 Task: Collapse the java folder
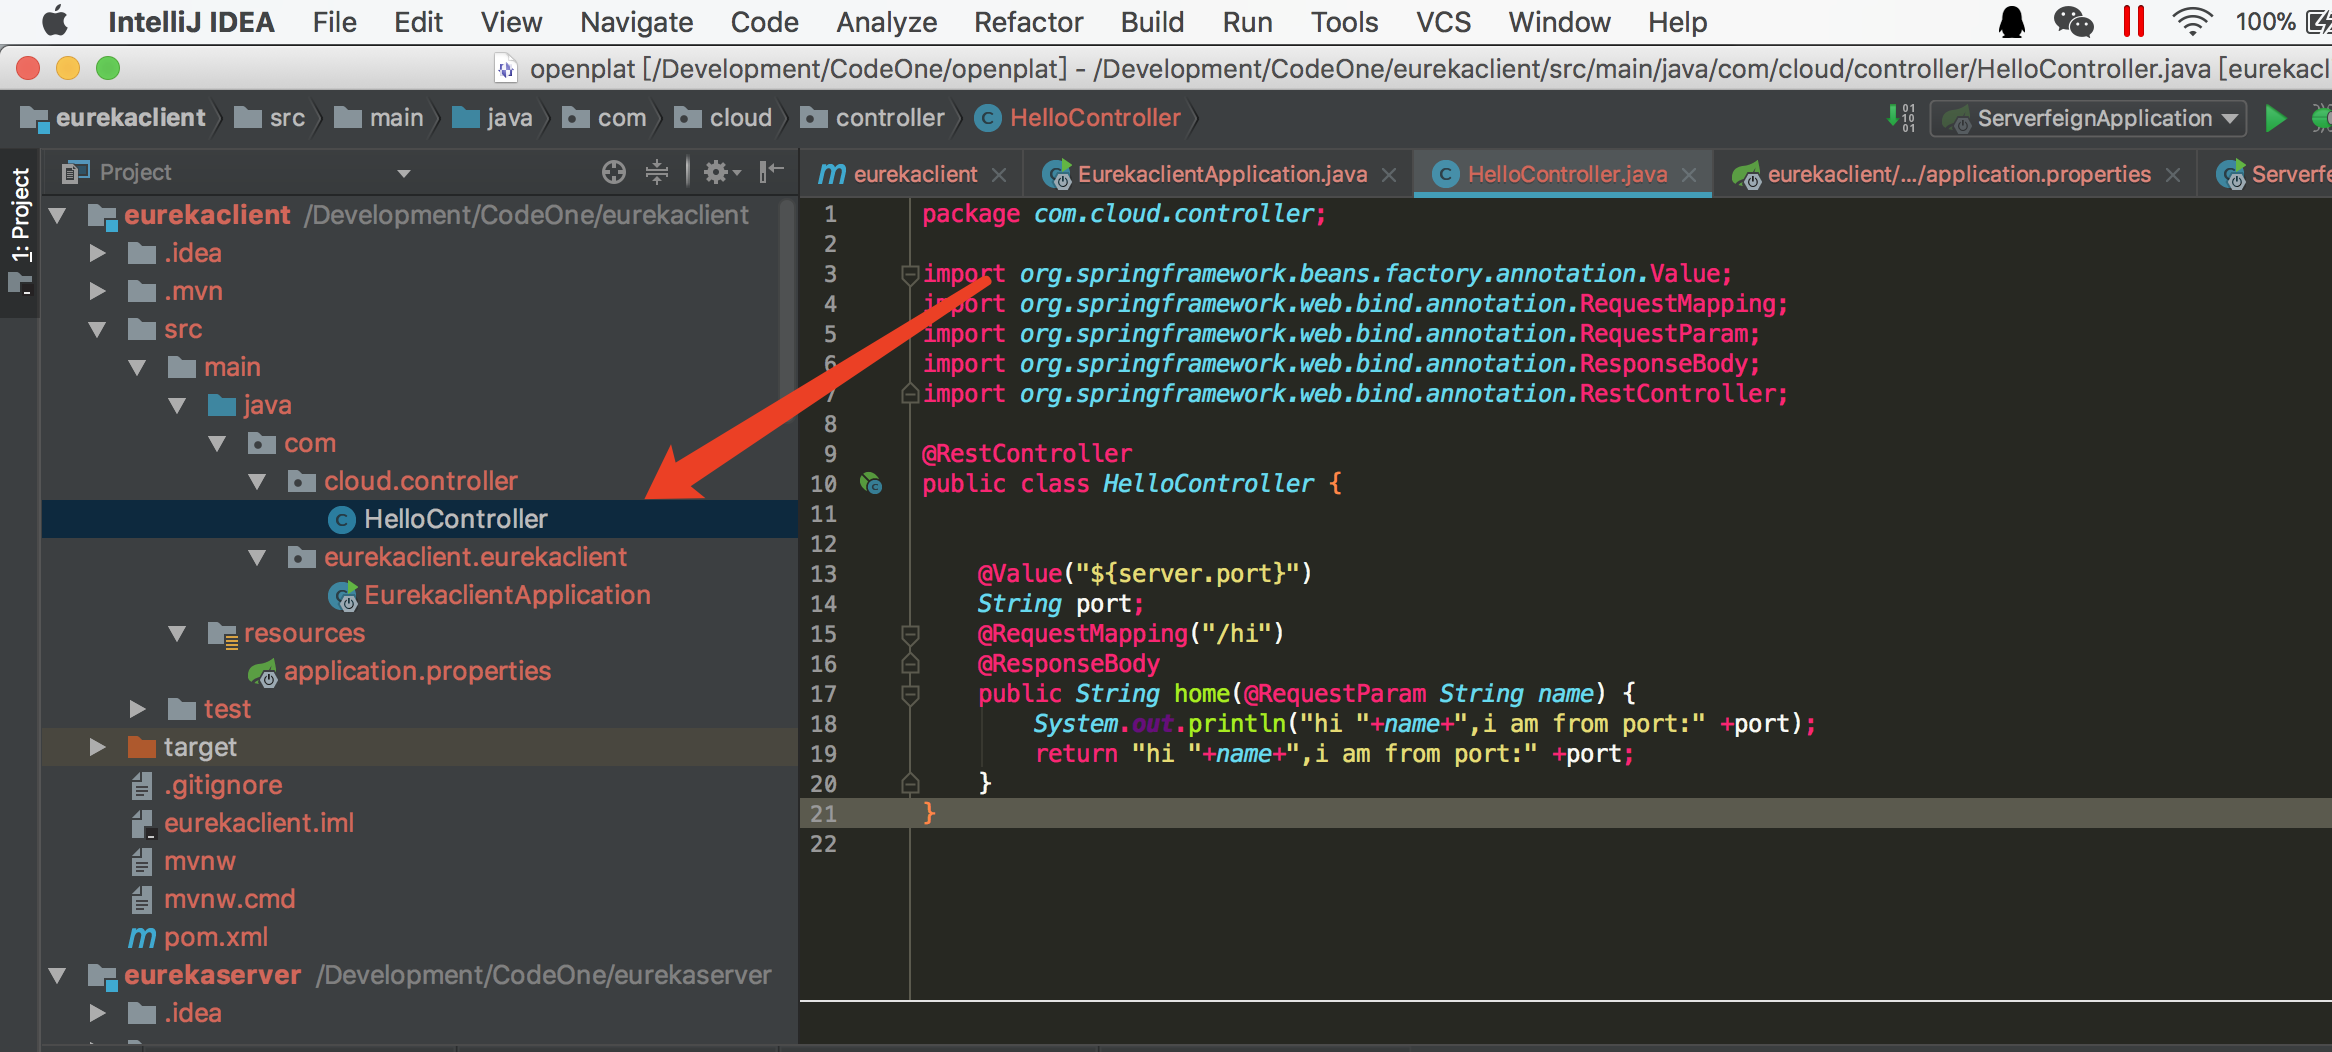[177, 405]
